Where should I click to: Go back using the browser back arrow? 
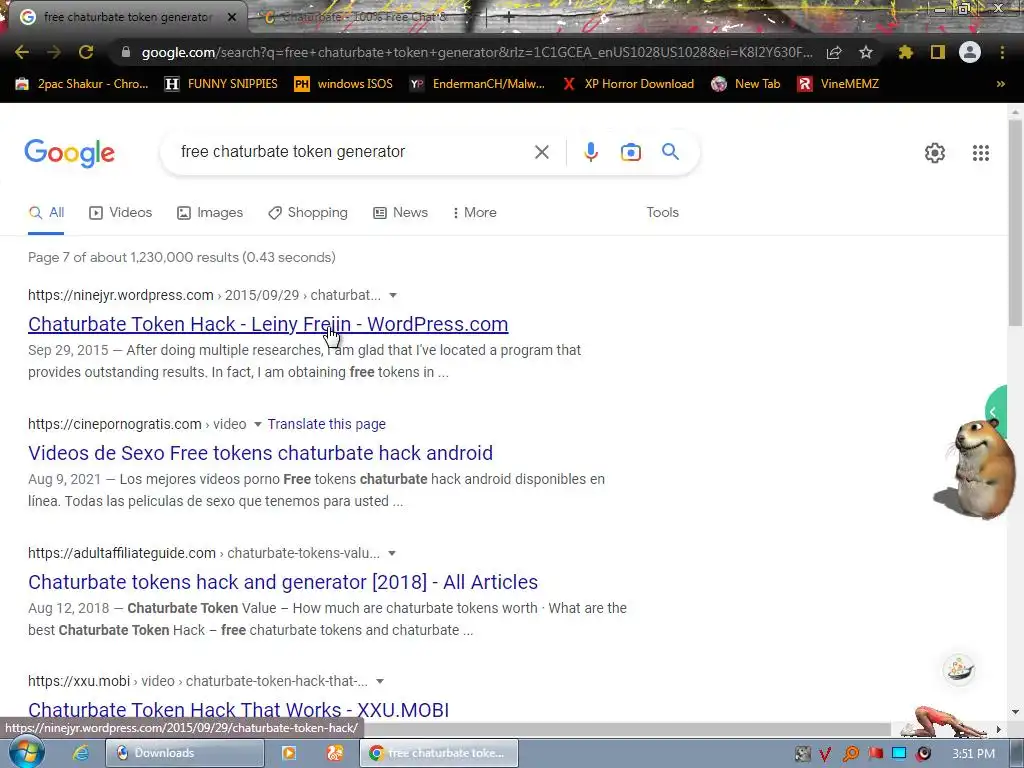[x=22, y=52]
